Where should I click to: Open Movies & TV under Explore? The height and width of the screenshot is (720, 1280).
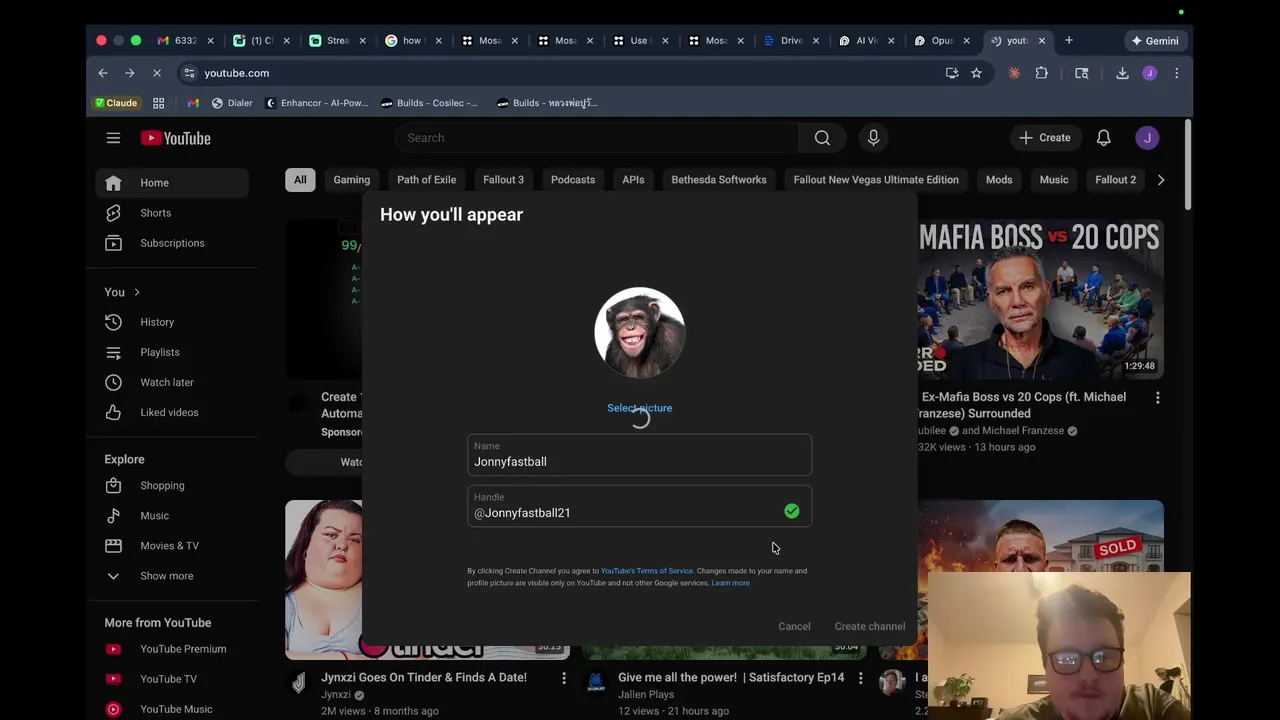tap(172, 546)
